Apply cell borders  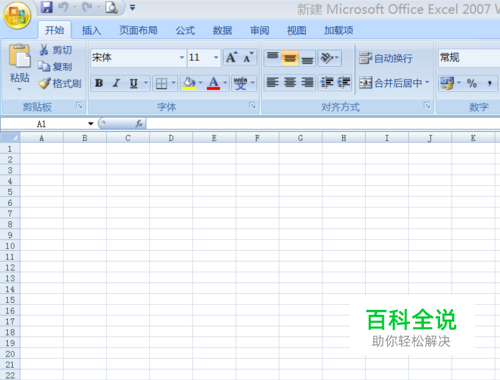point(162,83)
